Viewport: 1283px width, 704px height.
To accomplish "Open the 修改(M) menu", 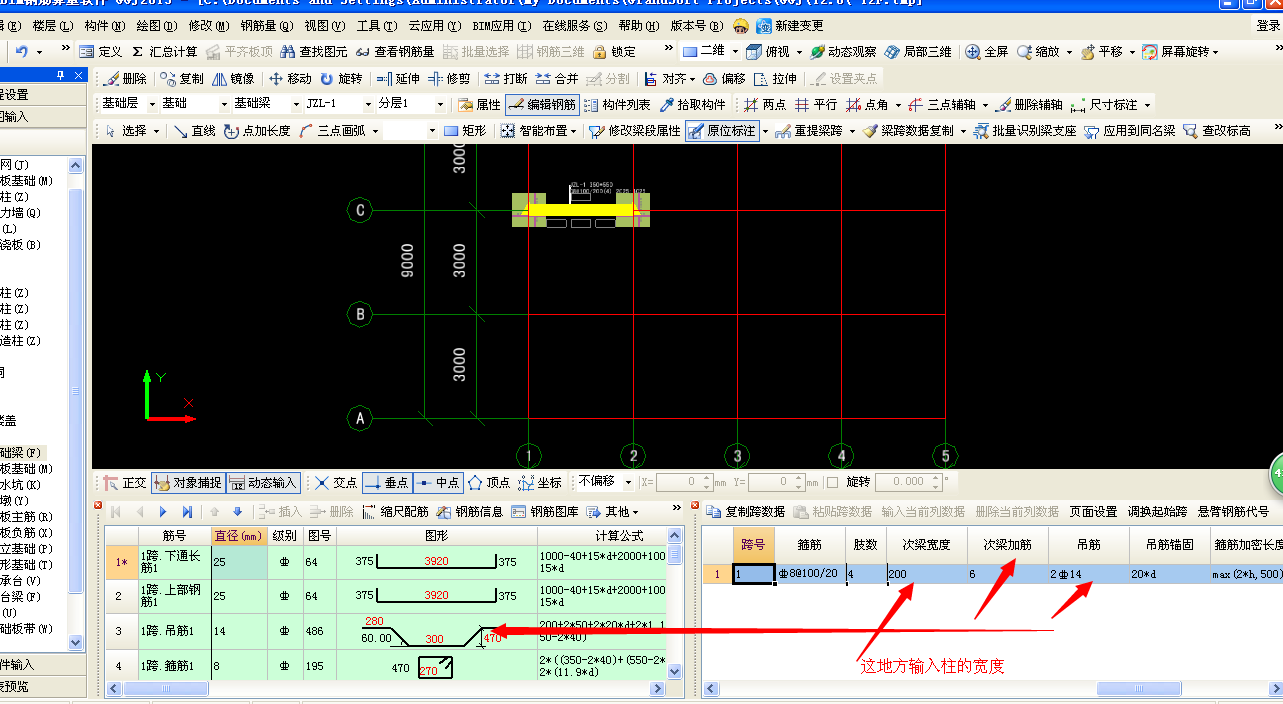I will coord(208,25).
